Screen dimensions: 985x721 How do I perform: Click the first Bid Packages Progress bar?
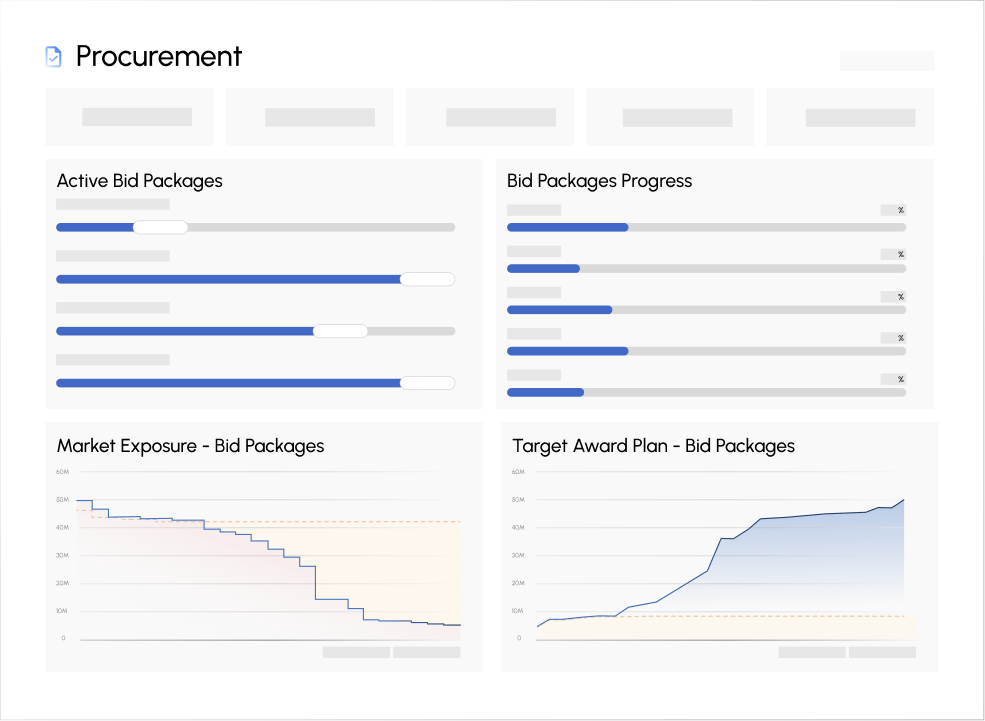pos(706,227)
